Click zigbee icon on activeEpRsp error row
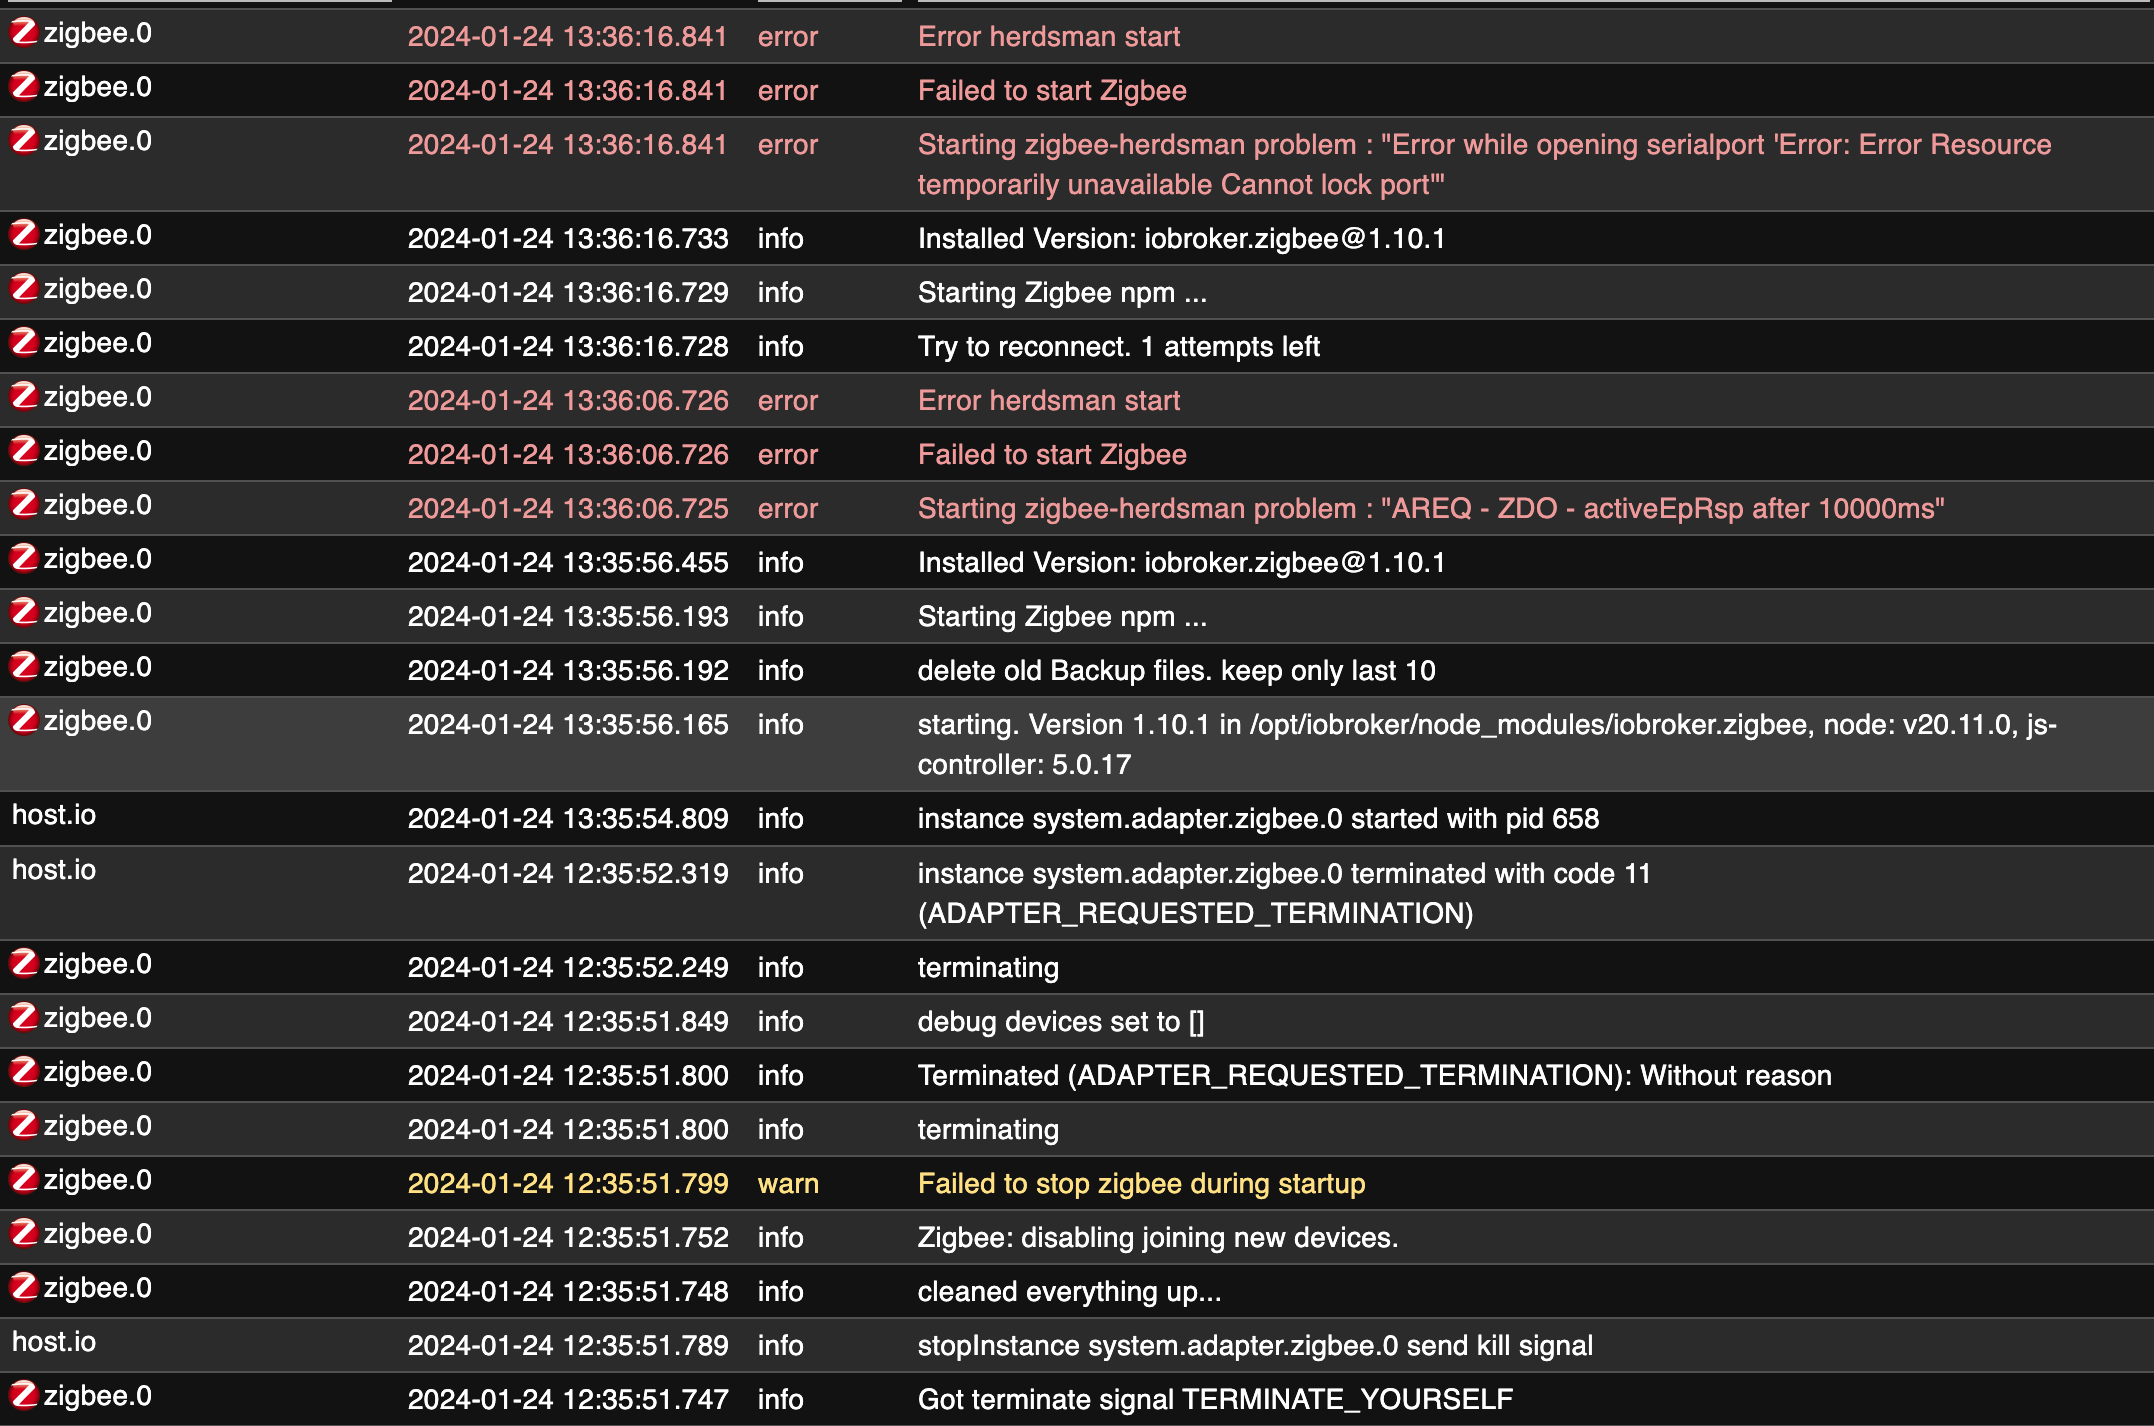 24,504
